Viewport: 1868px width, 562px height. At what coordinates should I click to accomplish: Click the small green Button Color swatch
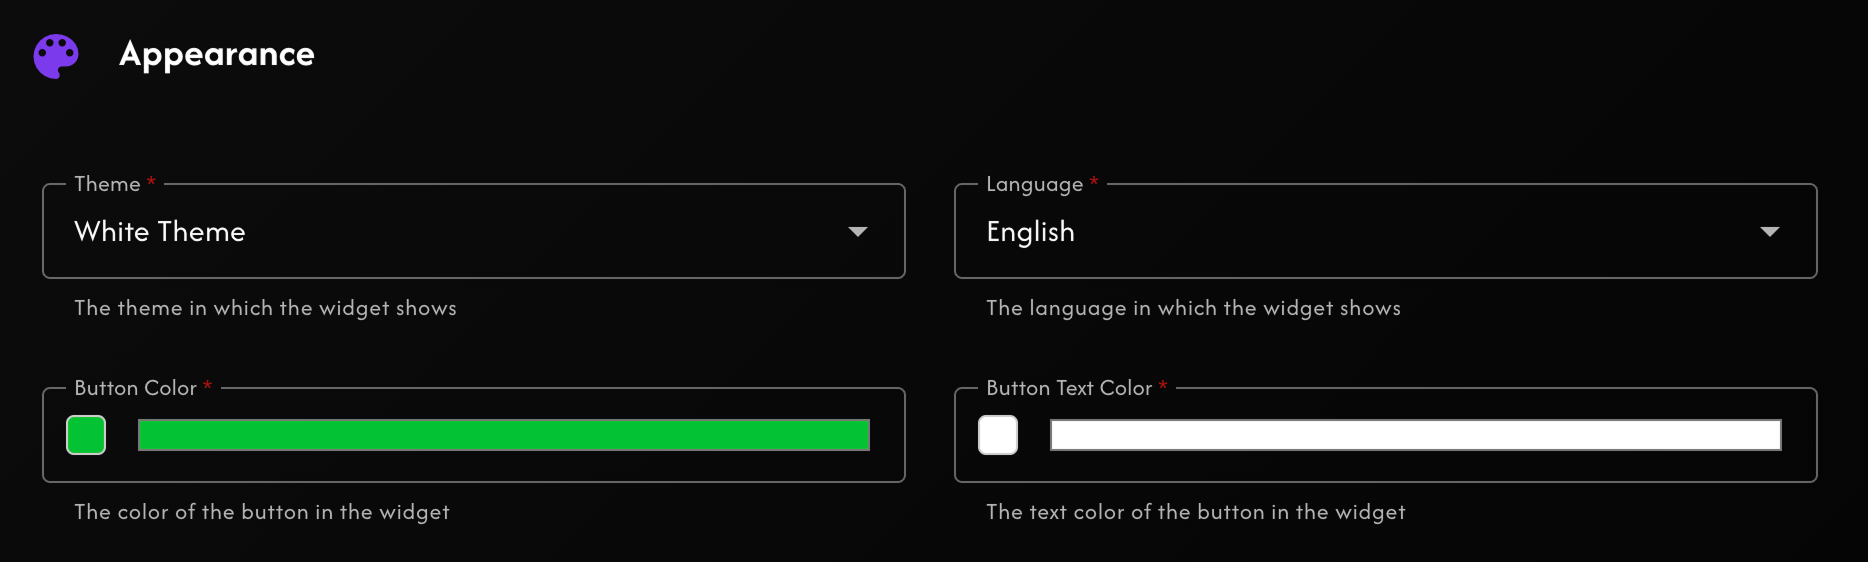point(86,435)
